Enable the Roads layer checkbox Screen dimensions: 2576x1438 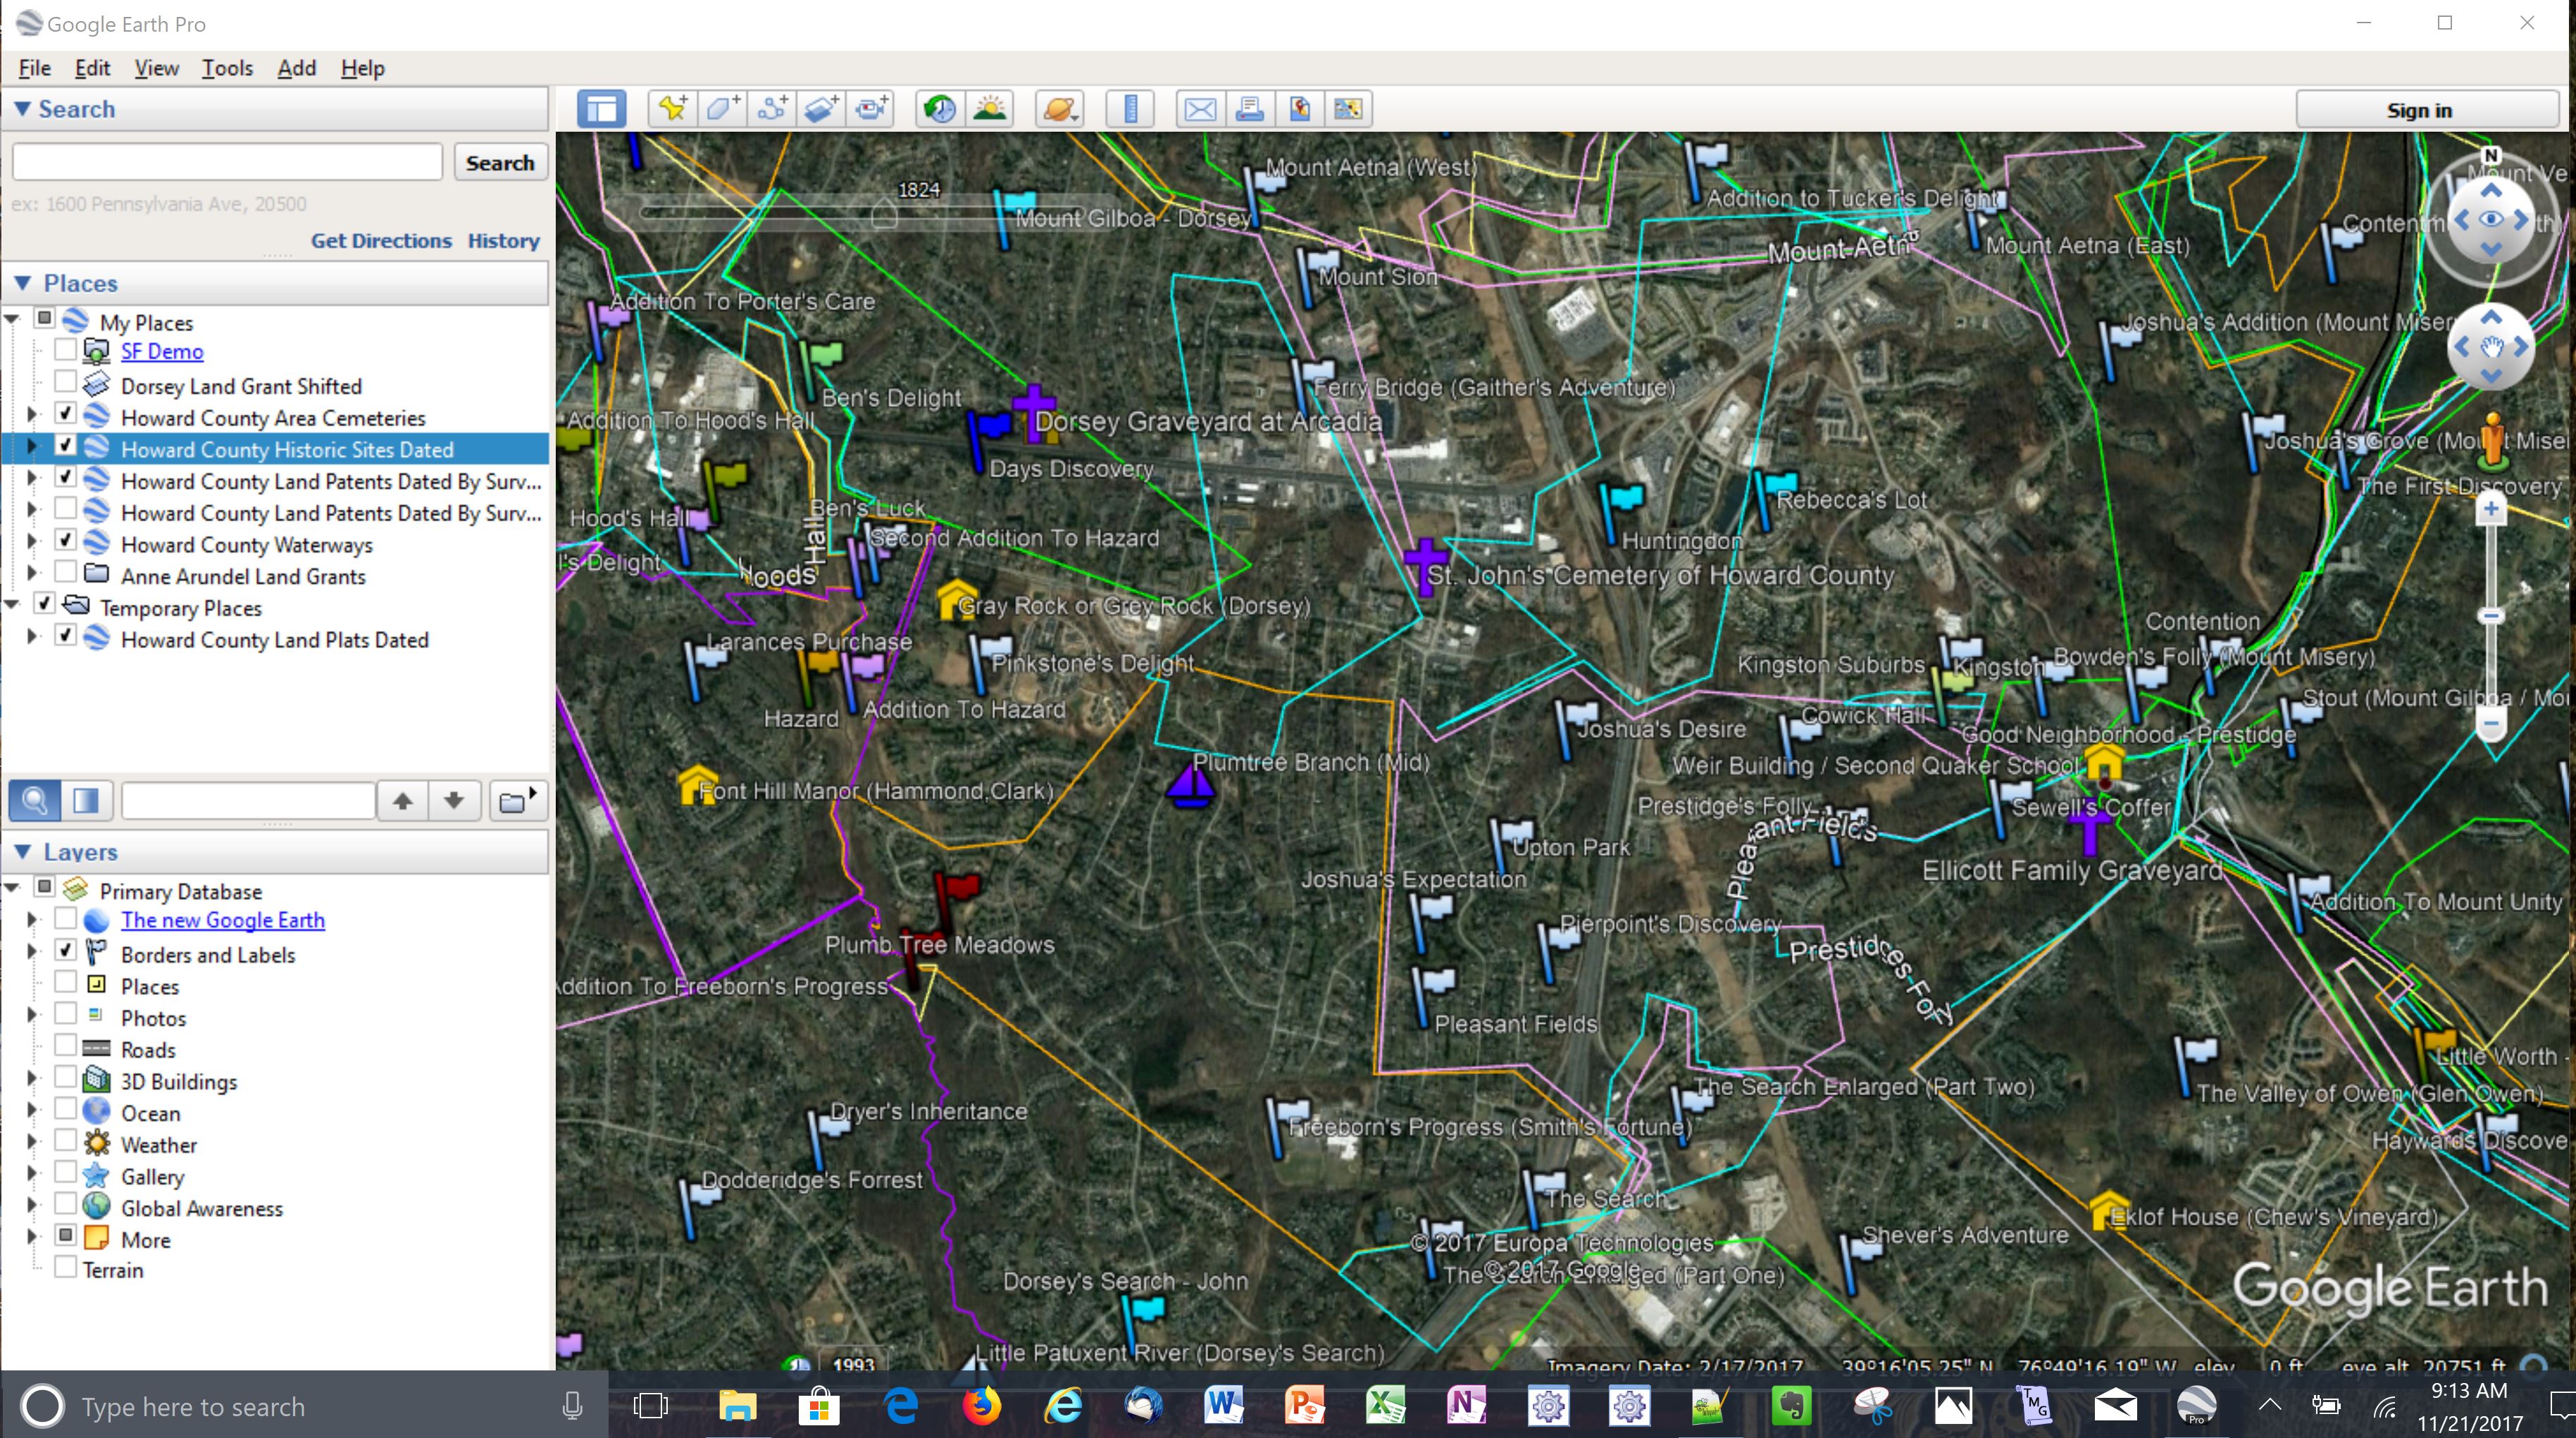(x=65, y=1046)
